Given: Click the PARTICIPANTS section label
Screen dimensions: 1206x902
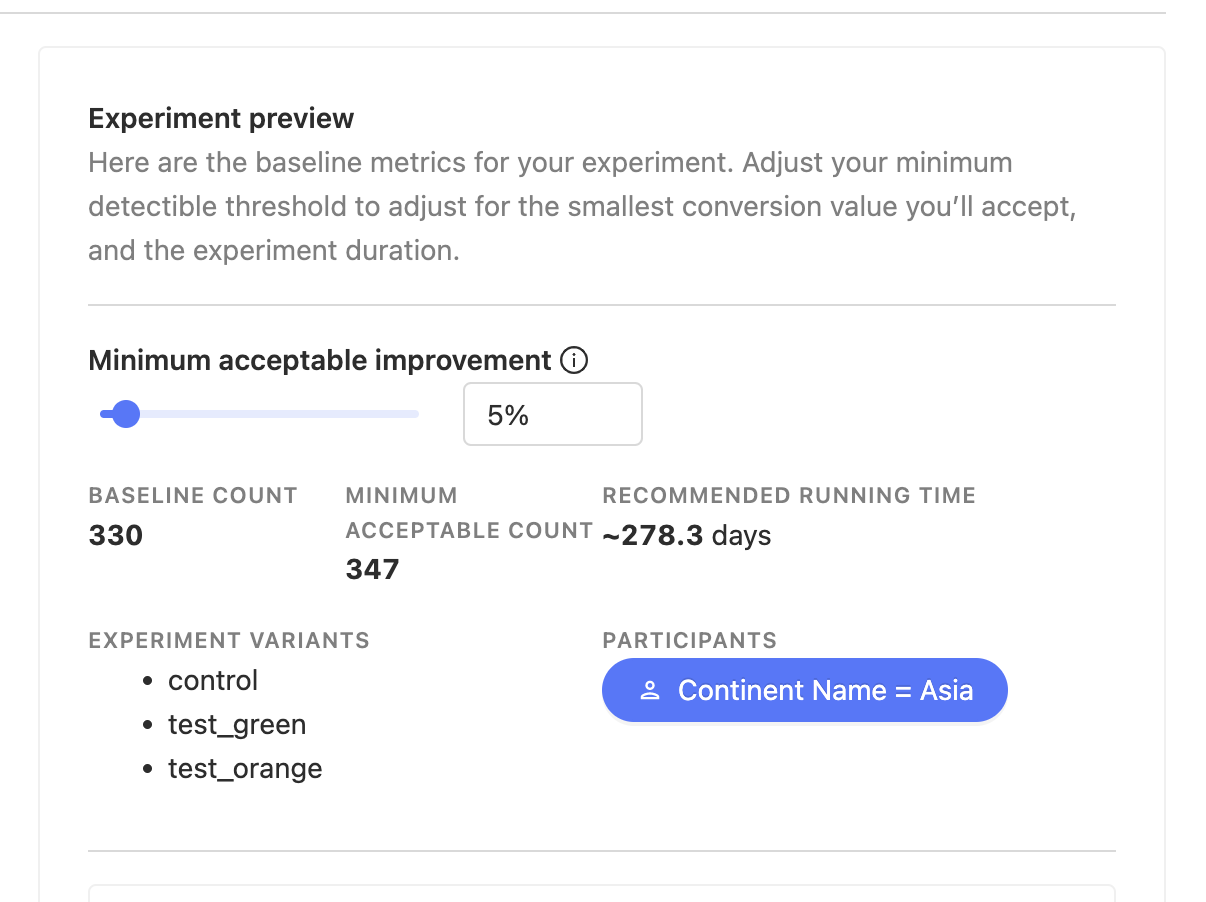Looking at the screenshot, I should (x=689, y=640).
